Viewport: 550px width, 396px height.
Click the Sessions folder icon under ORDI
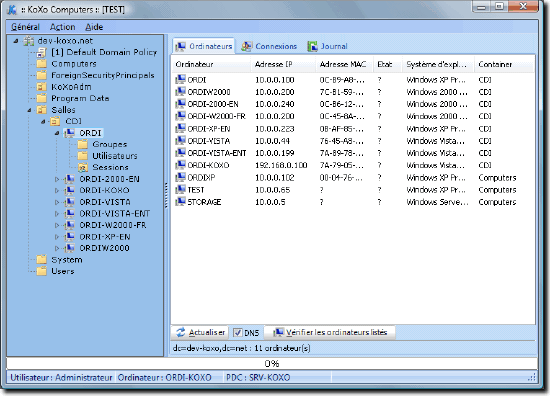[x=83, y=167]
